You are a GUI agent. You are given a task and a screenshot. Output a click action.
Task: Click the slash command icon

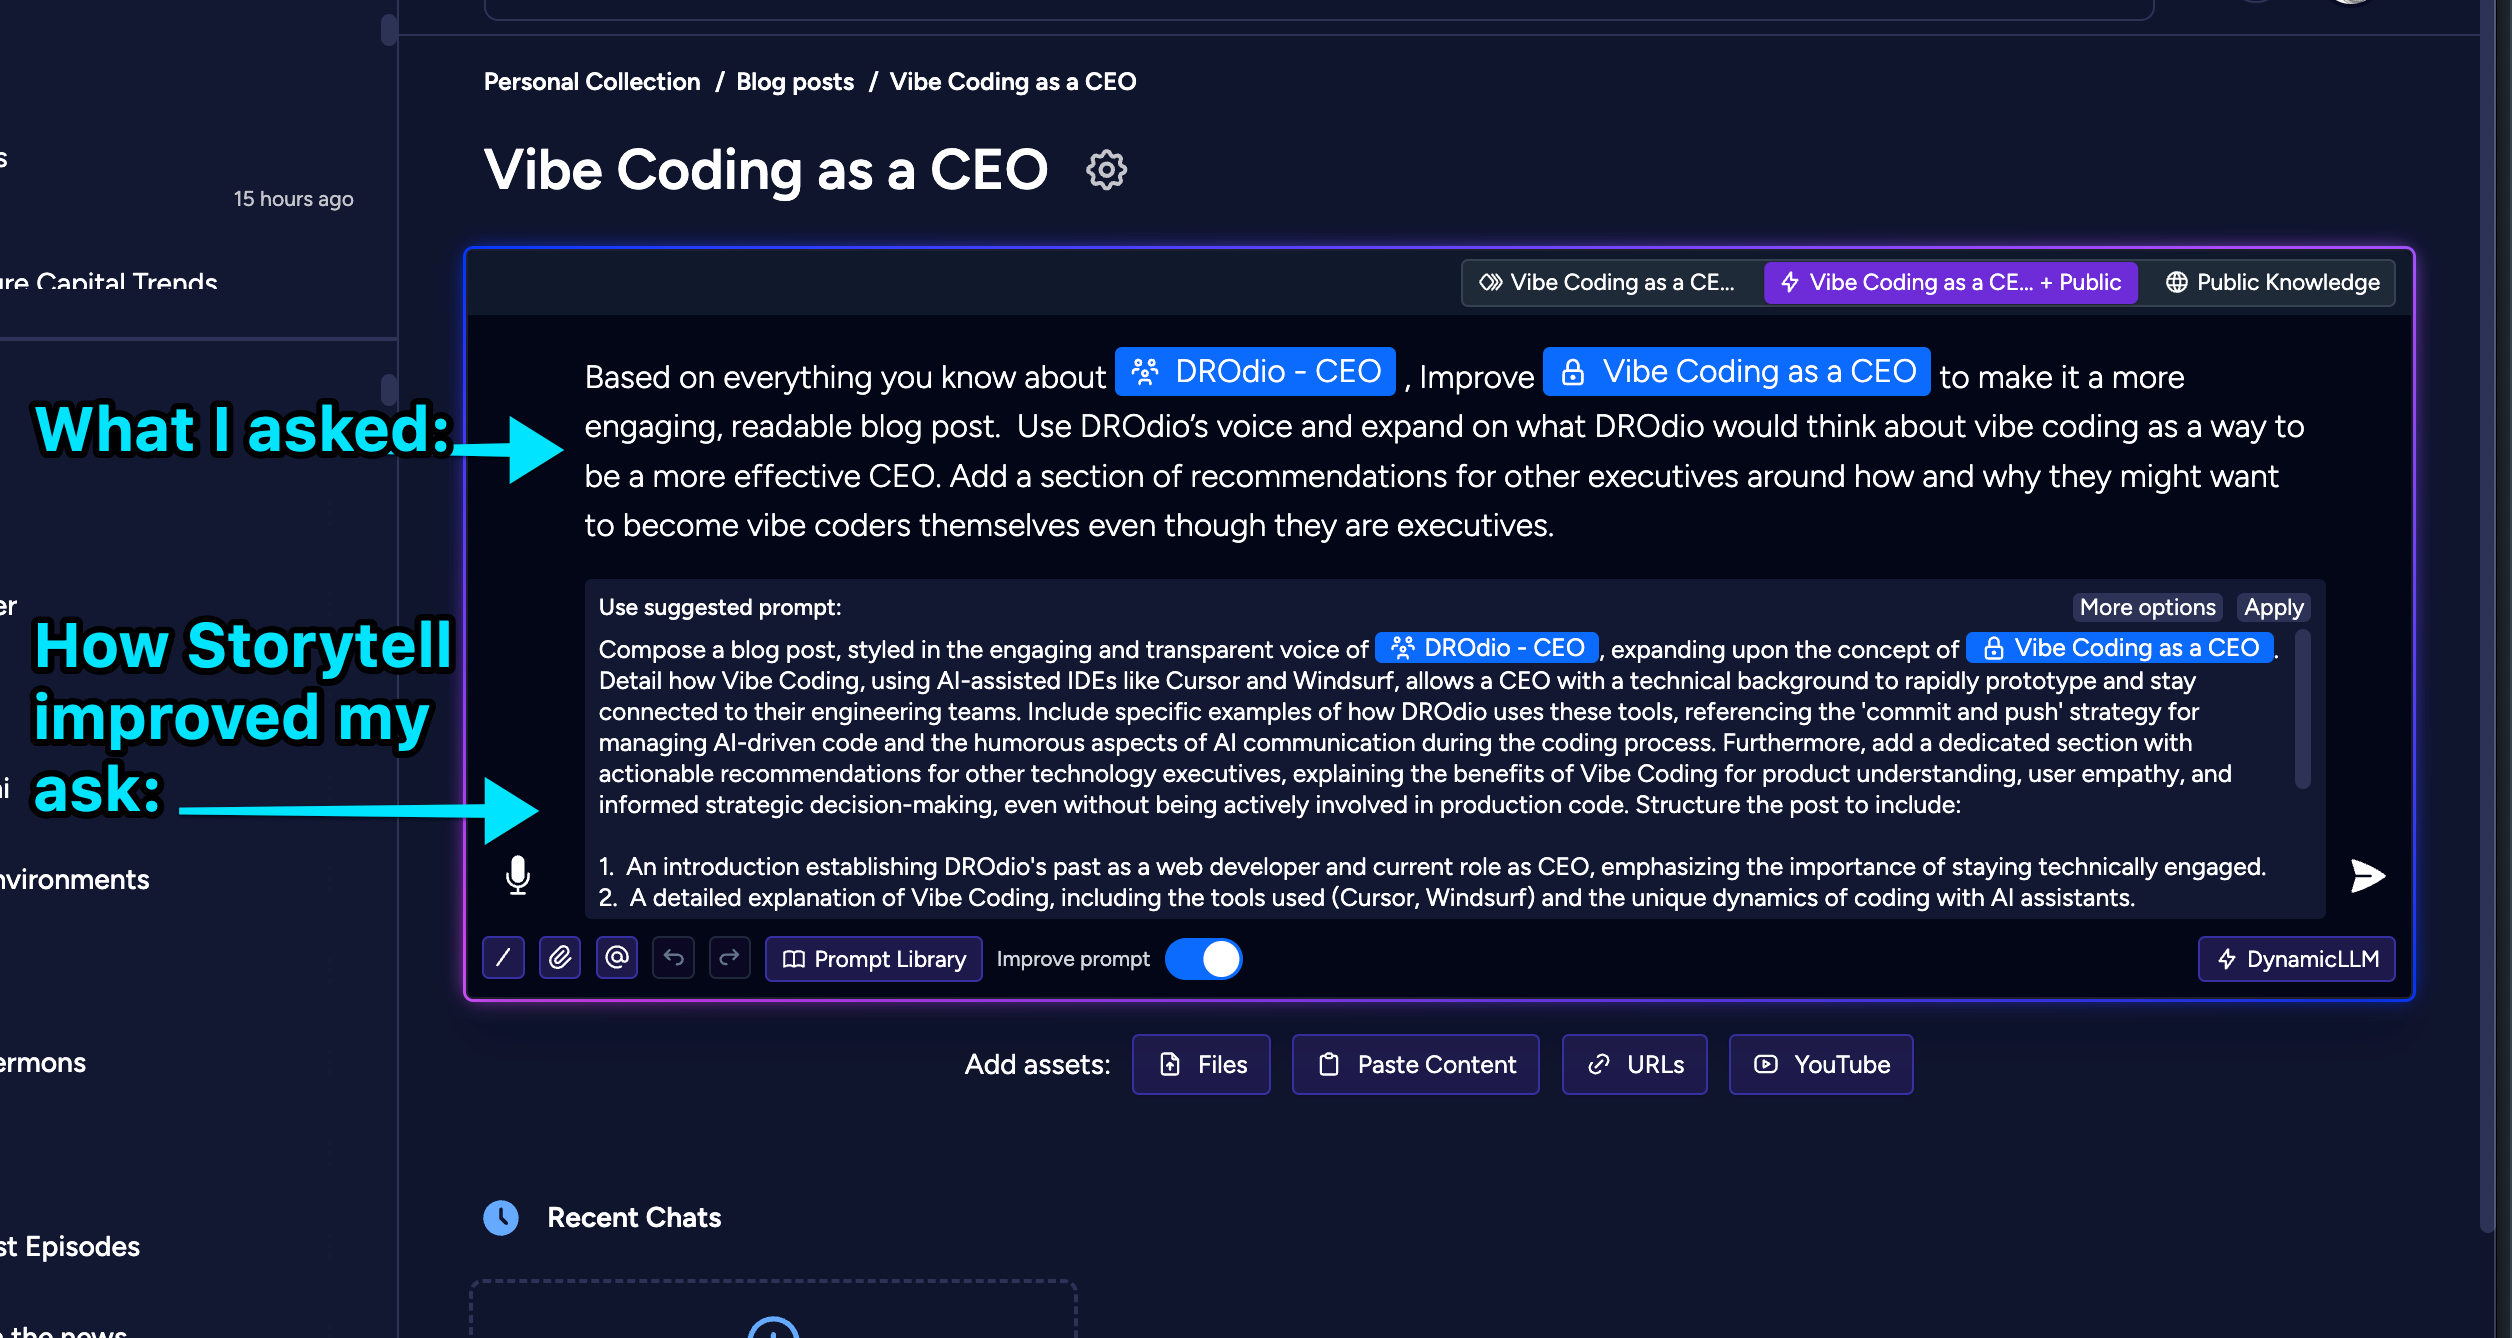[x=503, y=958]
